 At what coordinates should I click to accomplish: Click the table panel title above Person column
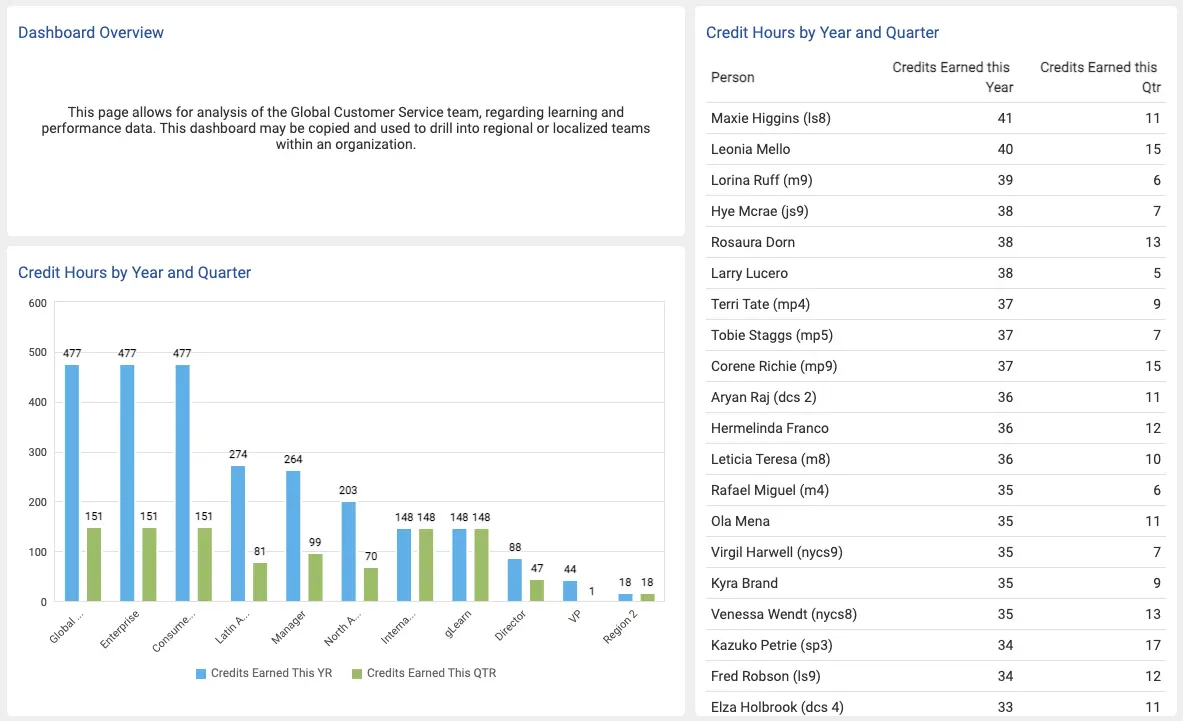[x=822, y=32]
